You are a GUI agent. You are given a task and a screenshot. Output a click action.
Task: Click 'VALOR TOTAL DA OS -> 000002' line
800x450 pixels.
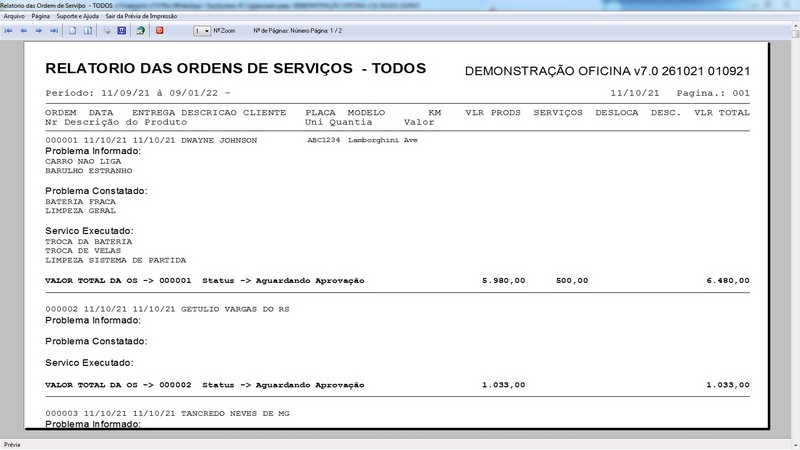click(x=118, y=385)
